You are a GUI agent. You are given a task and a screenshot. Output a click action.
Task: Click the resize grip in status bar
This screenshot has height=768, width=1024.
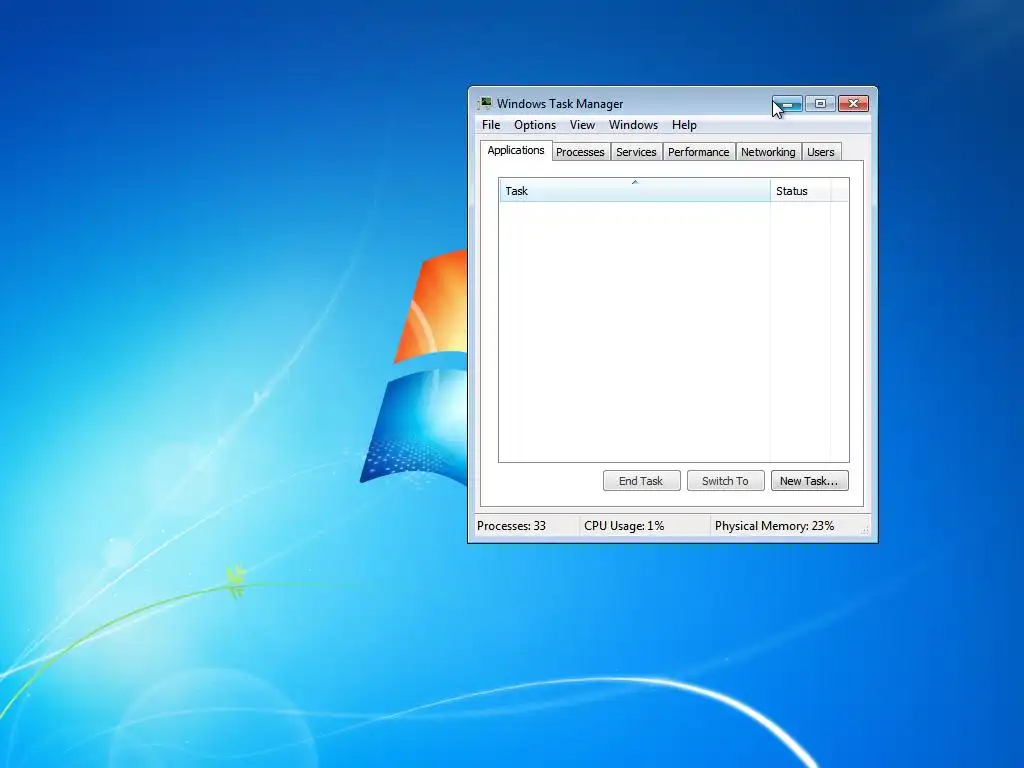(x=865, y=530)
